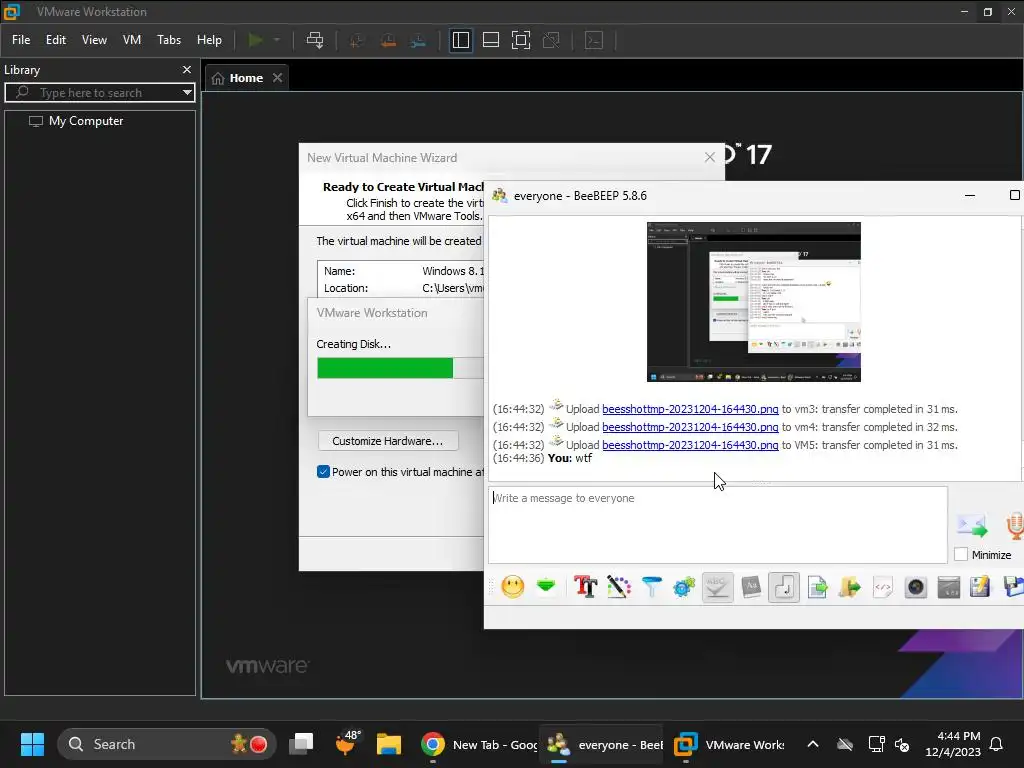Close the New Virtual Machine Wizard
Image resolution: width=1024 pixels, height=768 pixels.
click(x=710, y=157)
